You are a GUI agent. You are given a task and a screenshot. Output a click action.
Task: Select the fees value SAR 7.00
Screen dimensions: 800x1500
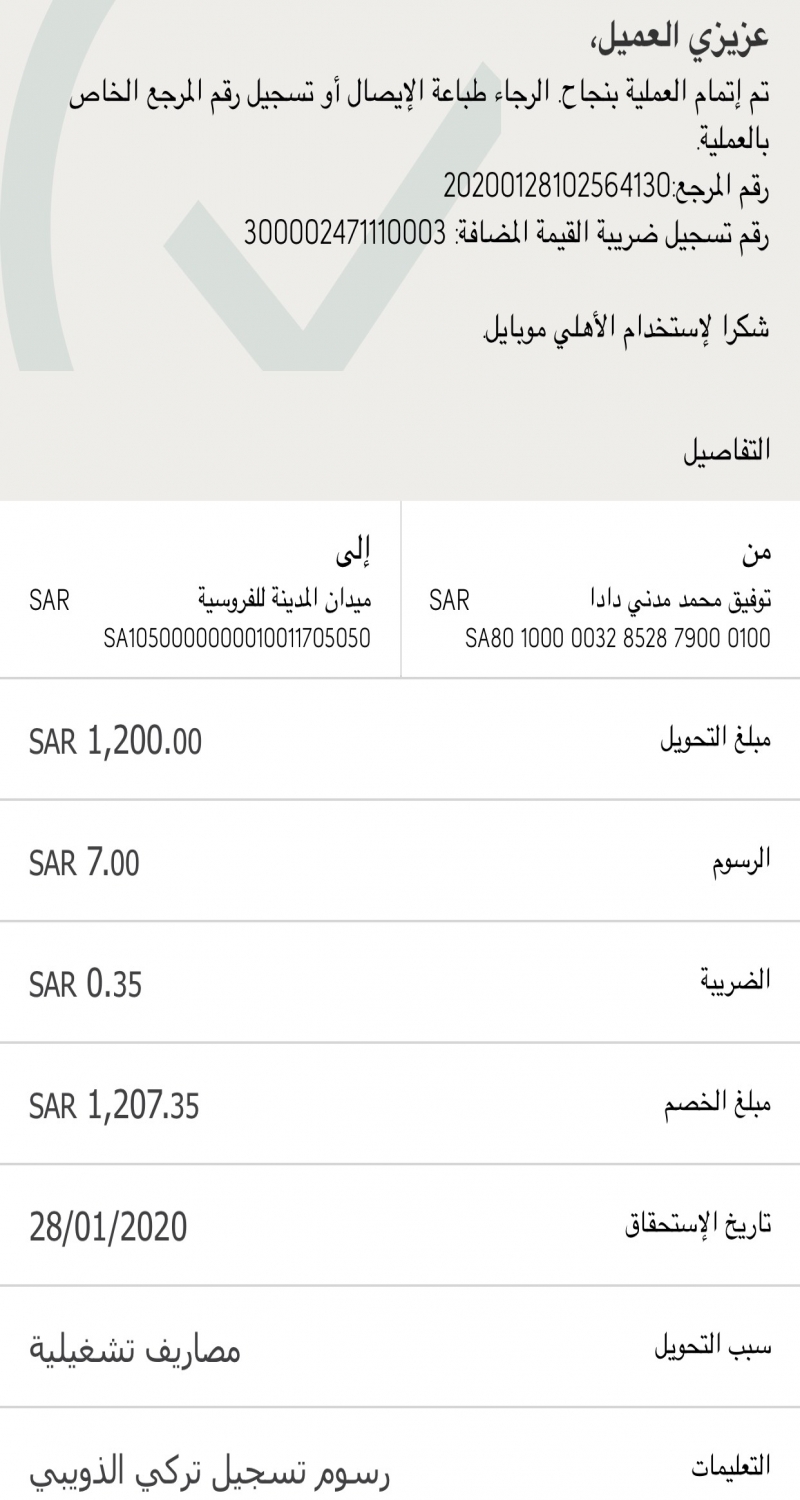[84, 863]
